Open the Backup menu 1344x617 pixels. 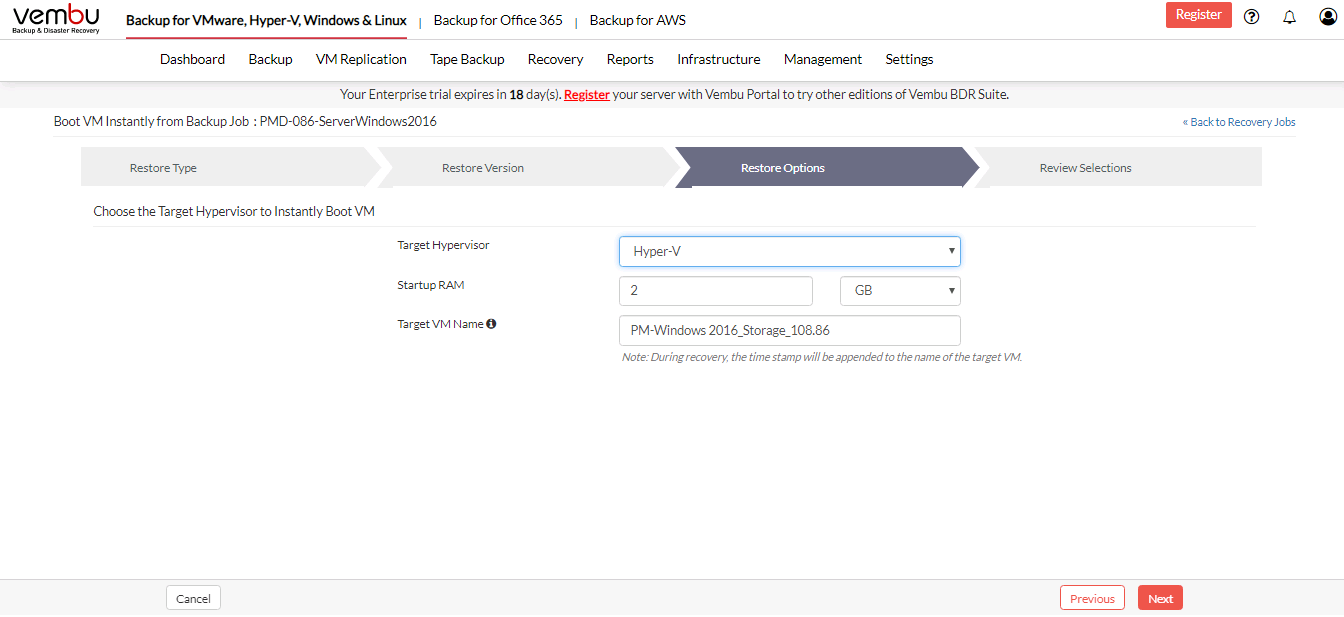point(270,59)
